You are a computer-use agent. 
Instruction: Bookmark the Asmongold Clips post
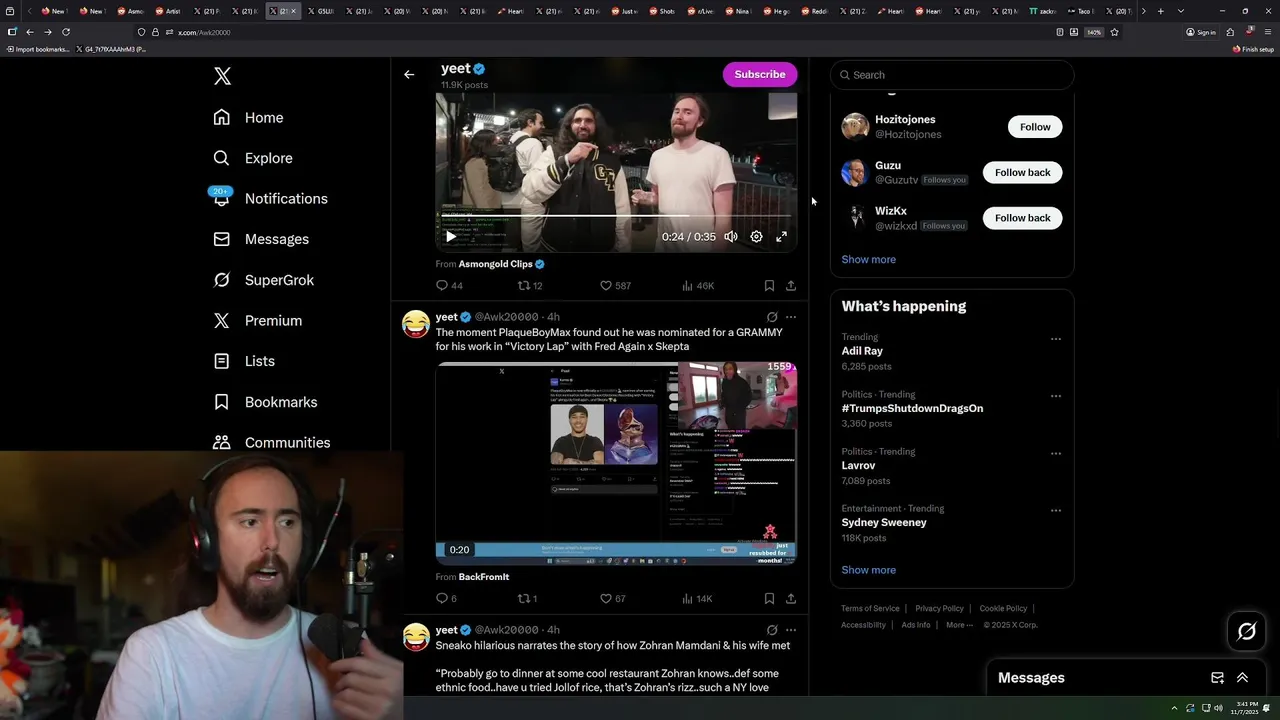(769, 286)
